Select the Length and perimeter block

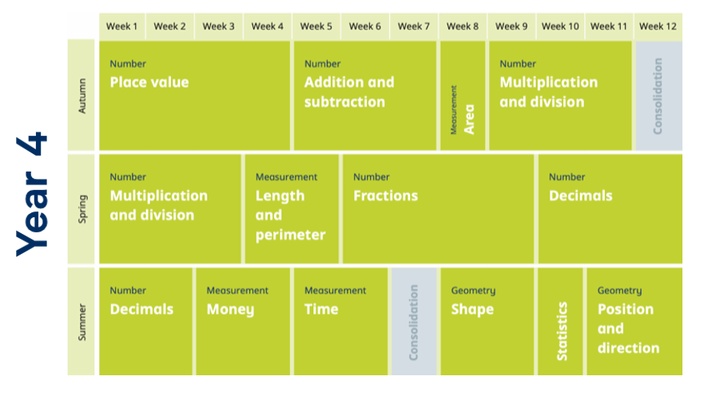click(292, 209)
